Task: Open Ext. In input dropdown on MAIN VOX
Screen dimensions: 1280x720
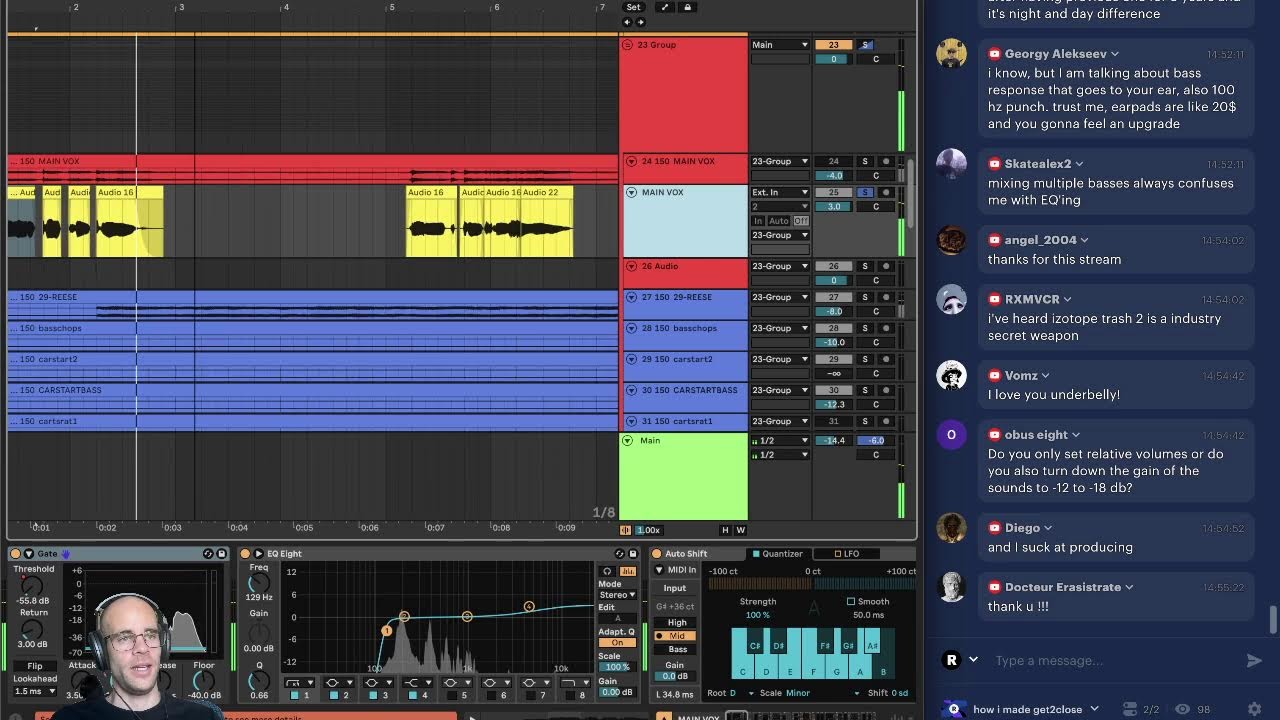Action: click(780, 192)
